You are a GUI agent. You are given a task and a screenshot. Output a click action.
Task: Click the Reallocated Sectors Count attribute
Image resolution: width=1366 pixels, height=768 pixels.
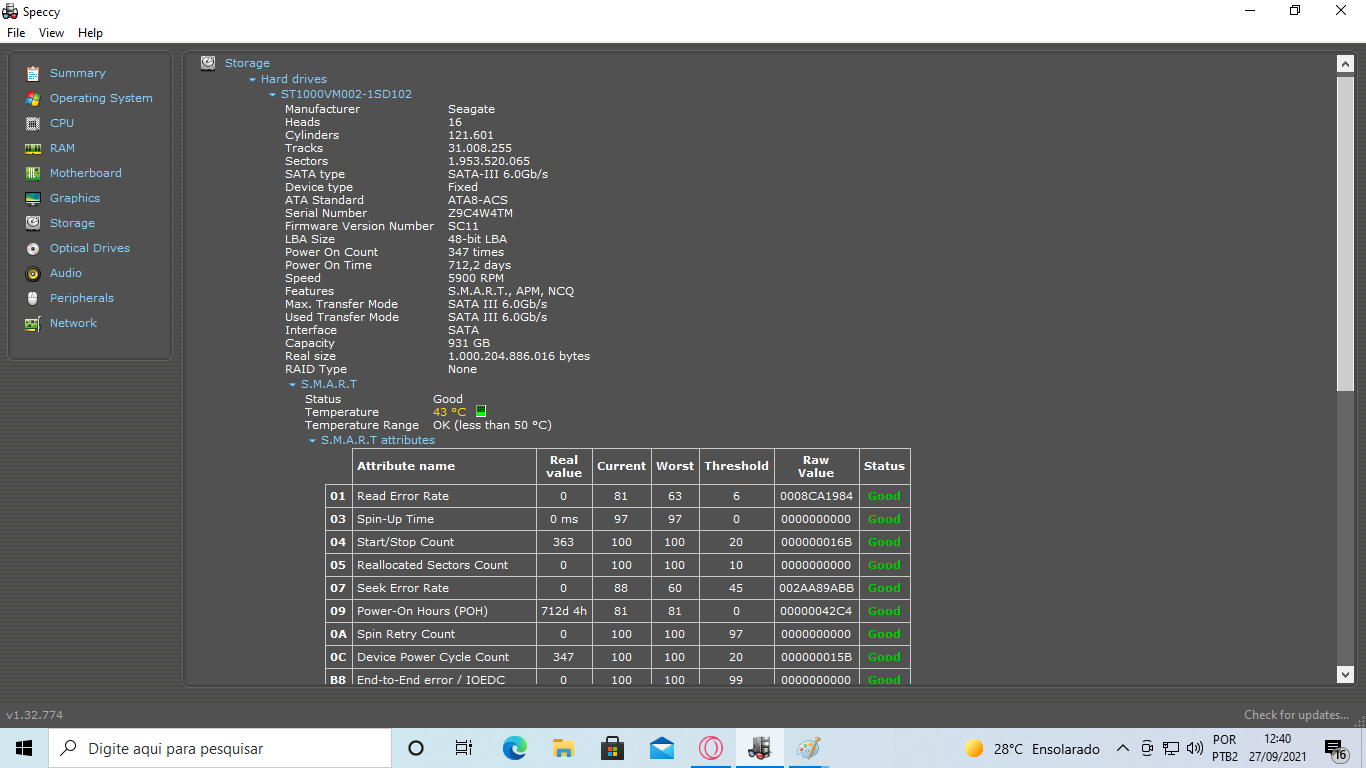pos(432,565)
